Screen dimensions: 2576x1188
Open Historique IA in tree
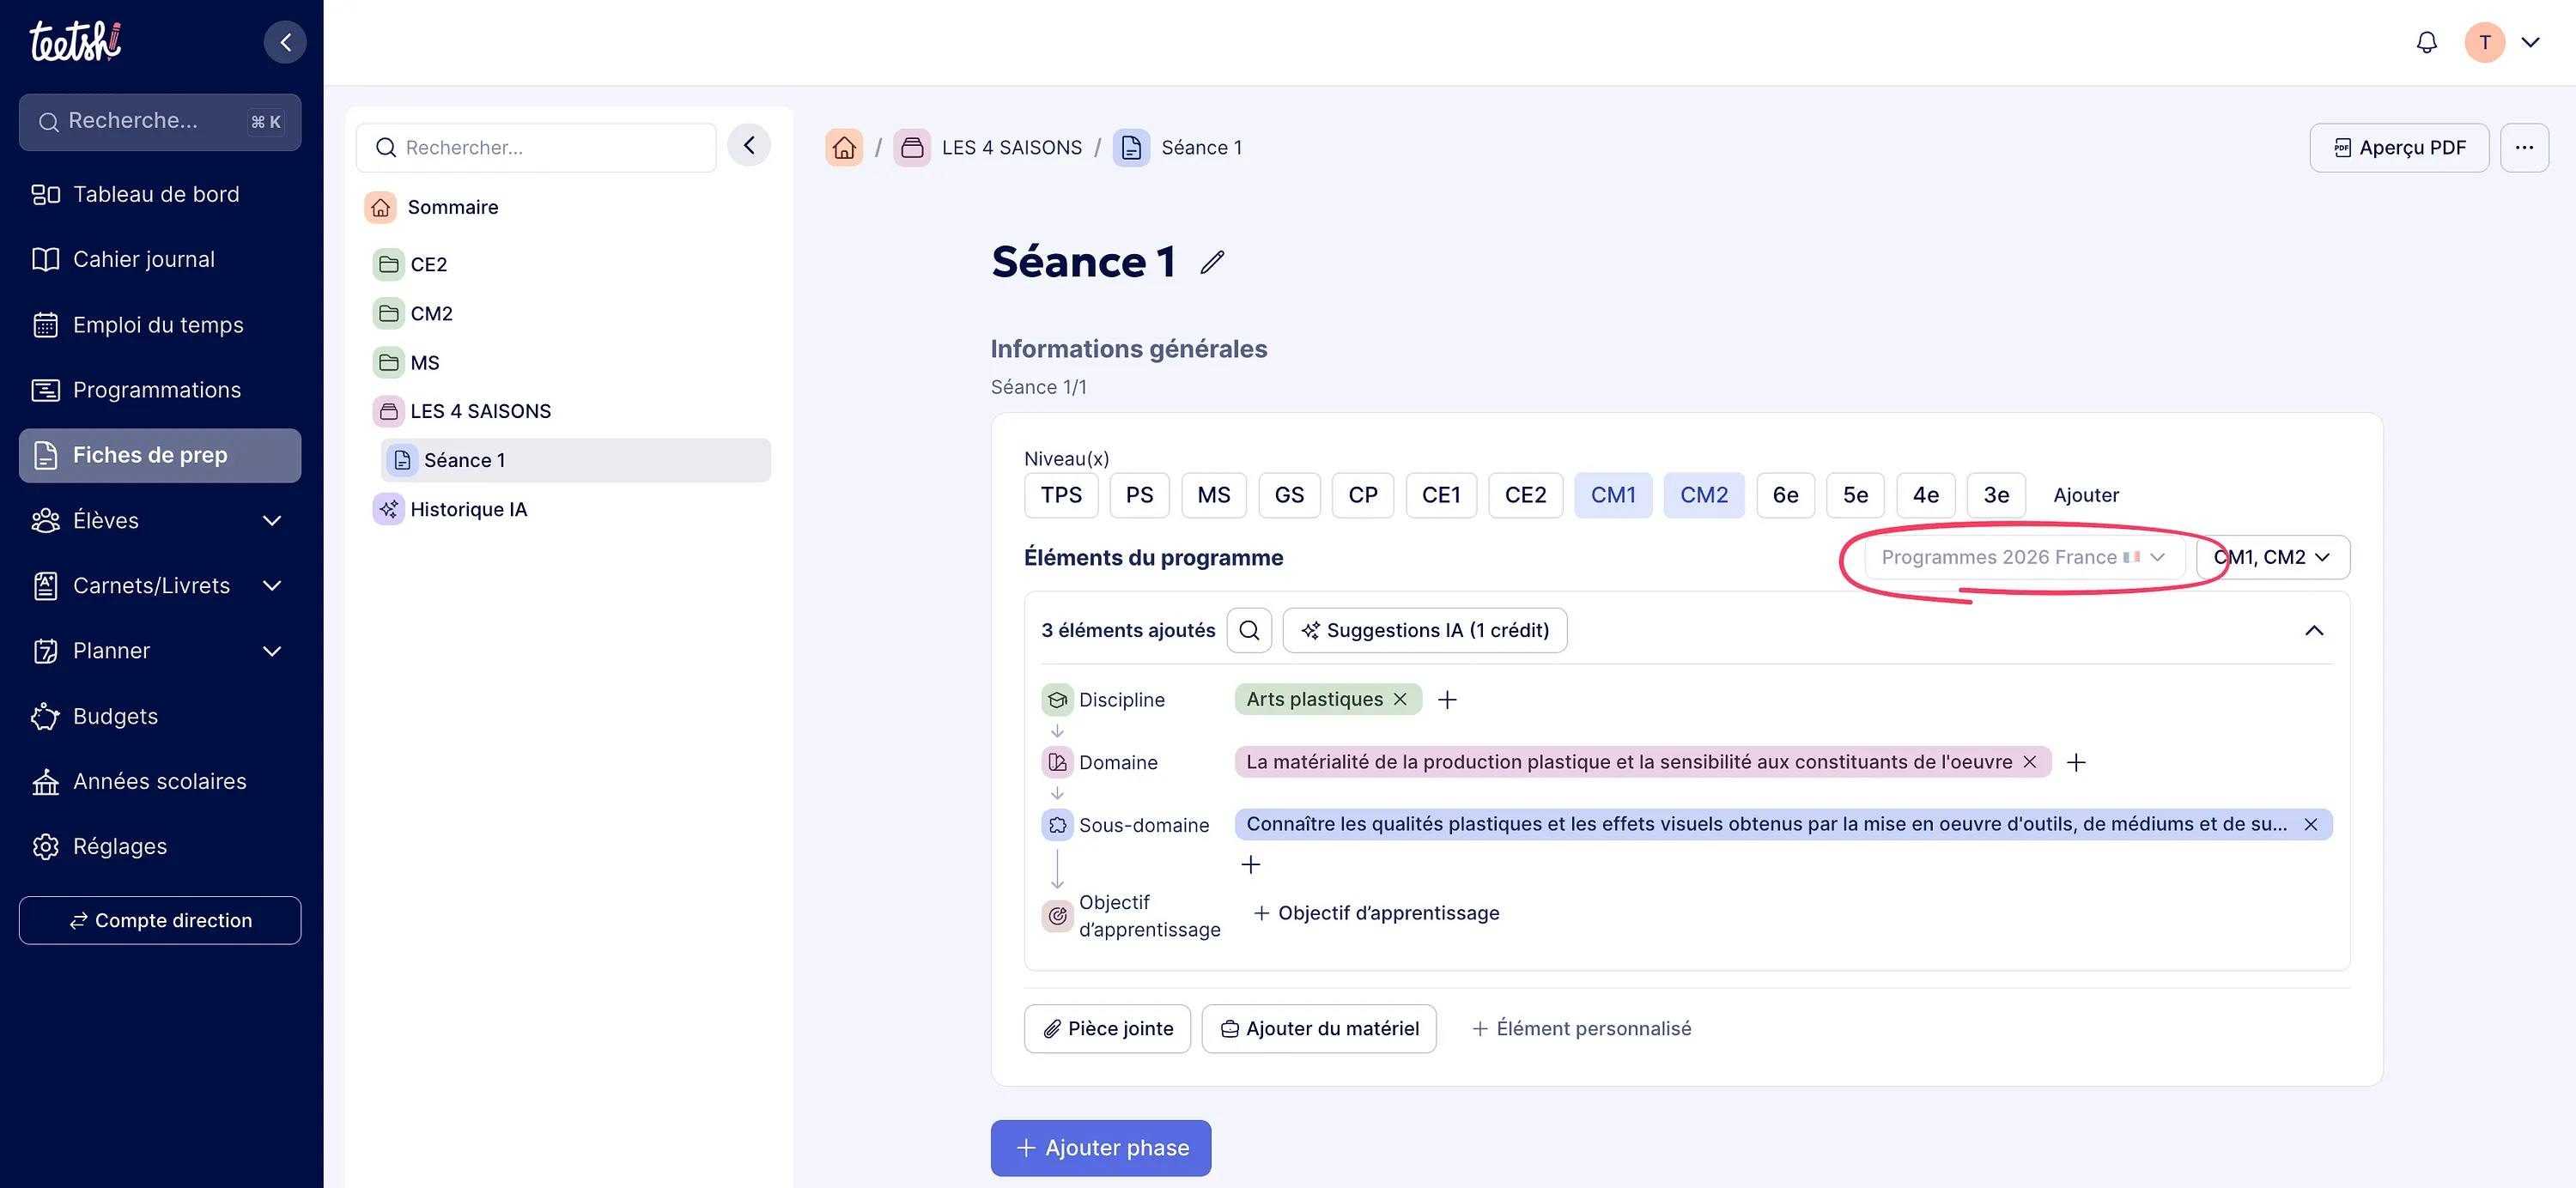coord(468,510)
